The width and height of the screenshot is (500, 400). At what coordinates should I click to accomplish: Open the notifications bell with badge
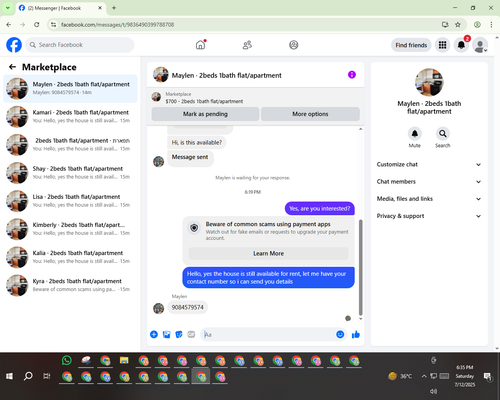(461, 45)
